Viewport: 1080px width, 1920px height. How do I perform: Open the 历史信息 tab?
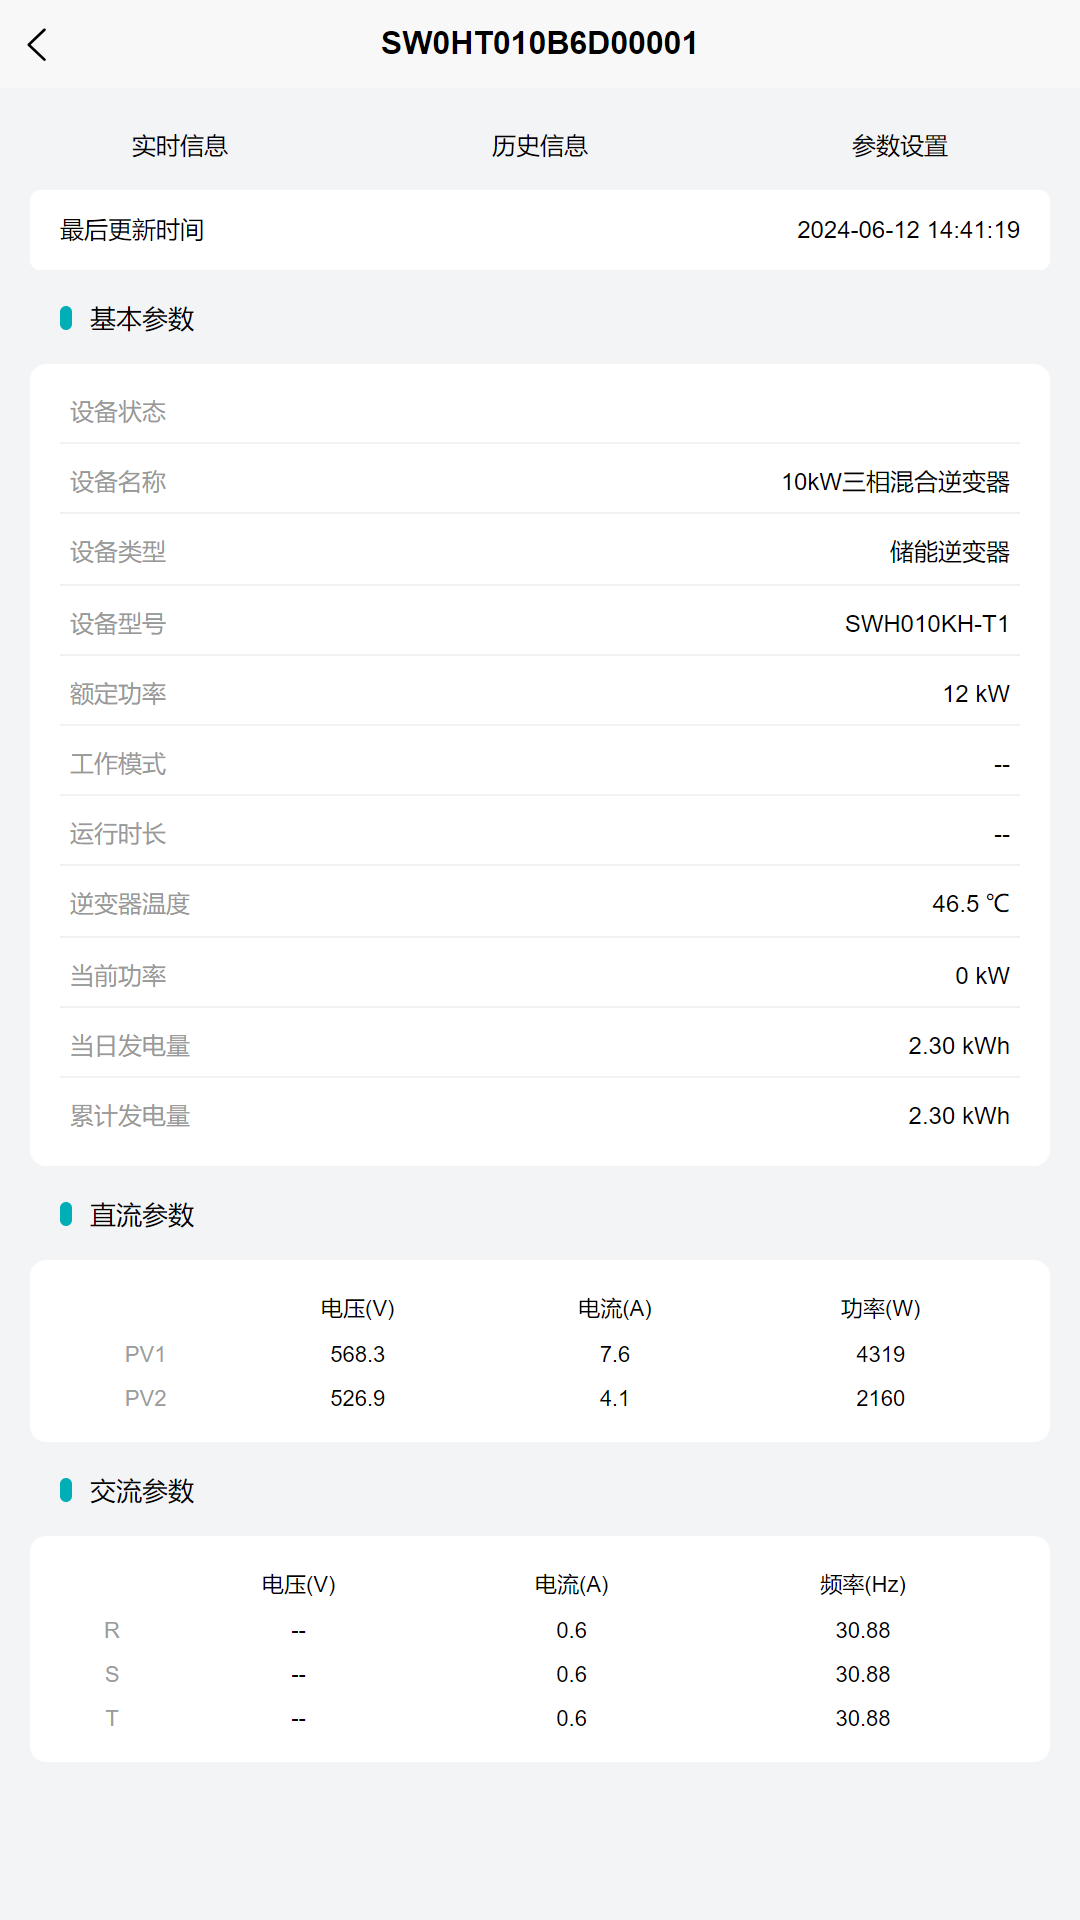[540, 146]
